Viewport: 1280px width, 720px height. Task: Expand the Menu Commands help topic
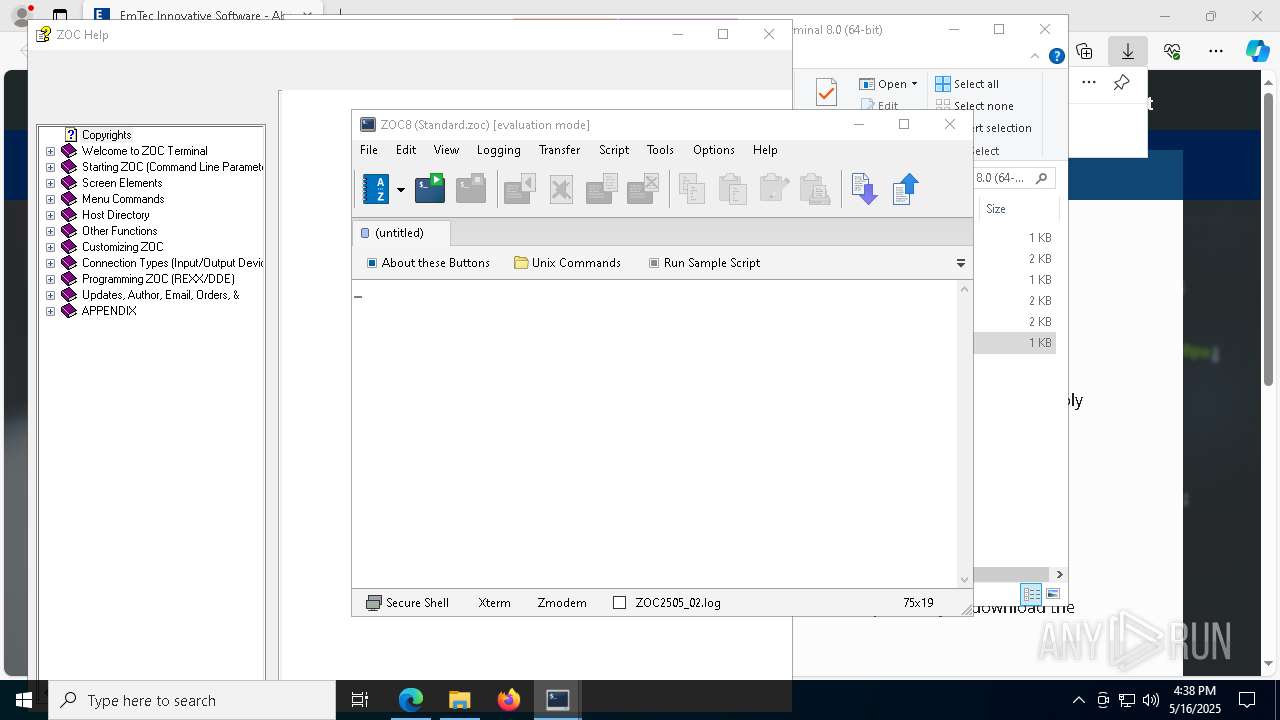point(51,199)
